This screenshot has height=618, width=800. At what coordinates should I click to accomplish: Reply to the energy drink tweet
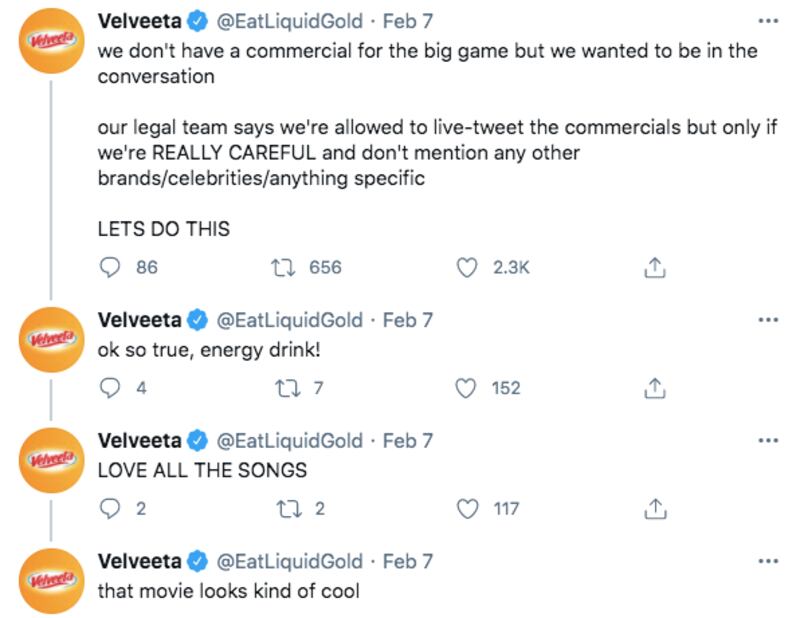(x=111, y=388)
